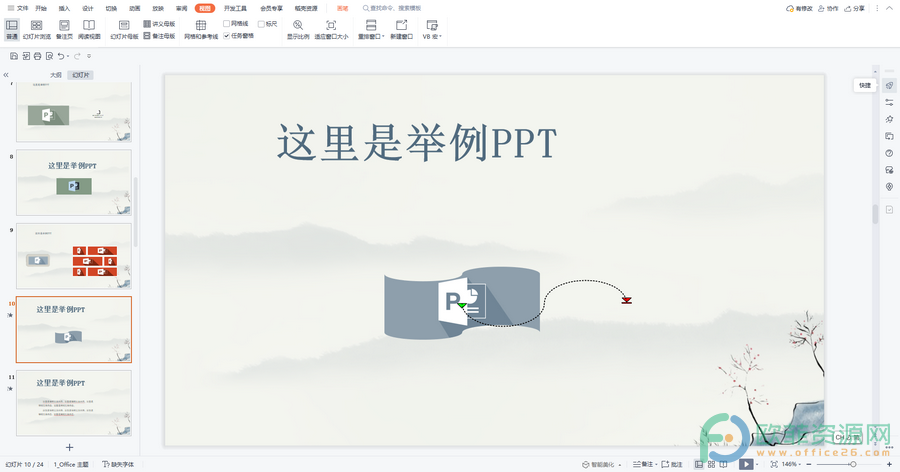Image resolution: width=900 pixels, height=472 pixels.
Task: Click the fit-slide zoom icon in status bar
Action: [774, 465]
